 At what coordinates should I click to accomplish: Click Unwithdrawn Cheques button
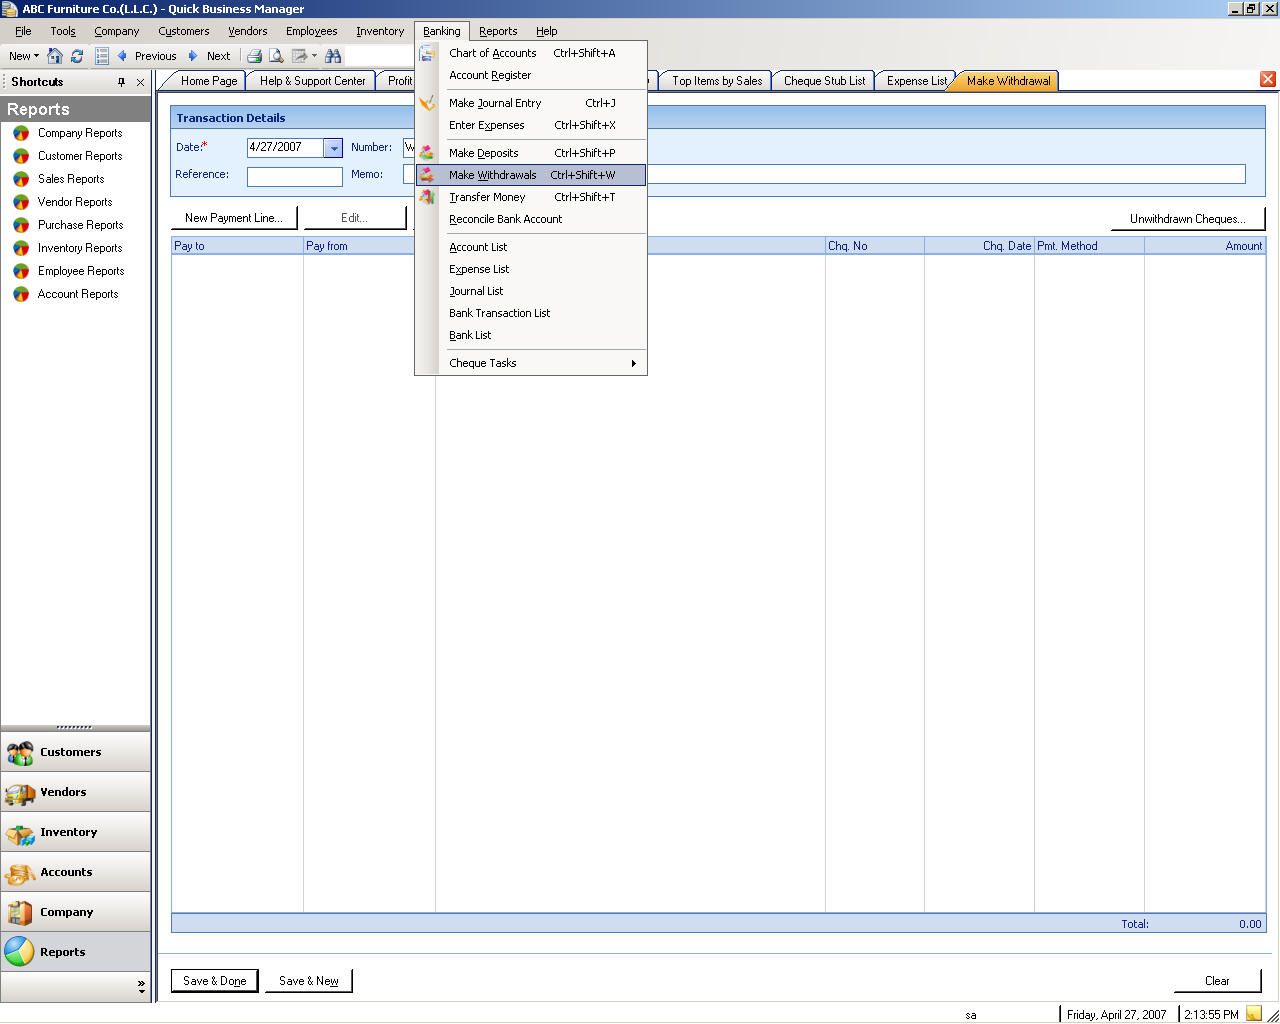coord(1188,219)
